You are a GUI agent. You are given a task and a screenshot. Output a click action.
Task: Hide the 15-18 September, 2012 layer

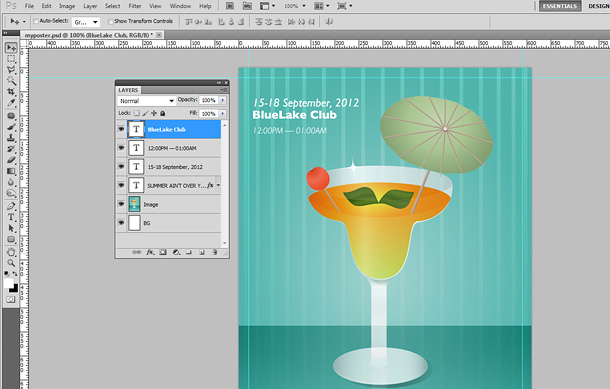pyautogui.click(x=121, y=167)
